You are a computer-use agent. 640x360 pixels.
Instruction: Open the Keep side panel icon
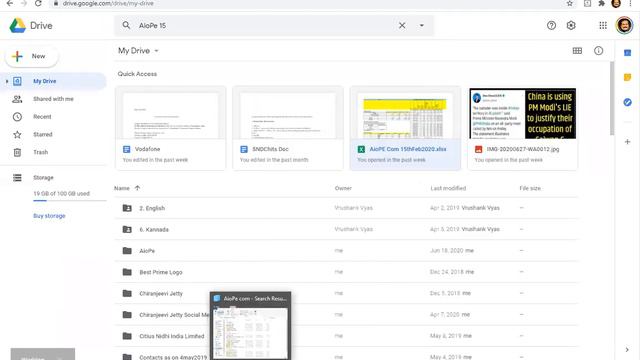point(627,77)
